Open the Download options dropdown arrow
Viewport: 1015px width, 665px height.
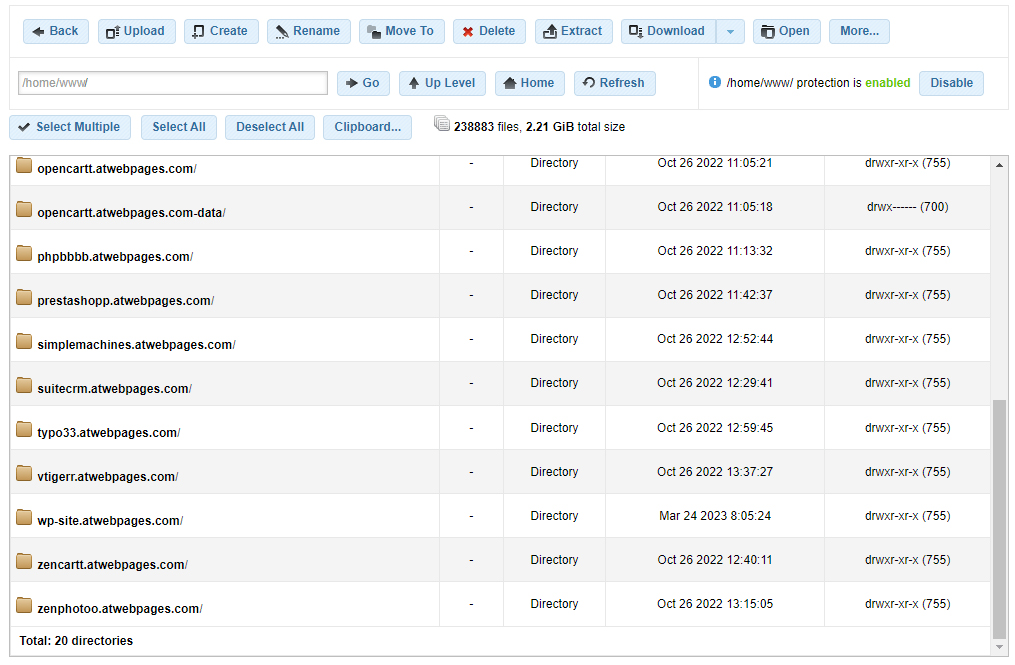pyautogui.click(x=730, y=31)
